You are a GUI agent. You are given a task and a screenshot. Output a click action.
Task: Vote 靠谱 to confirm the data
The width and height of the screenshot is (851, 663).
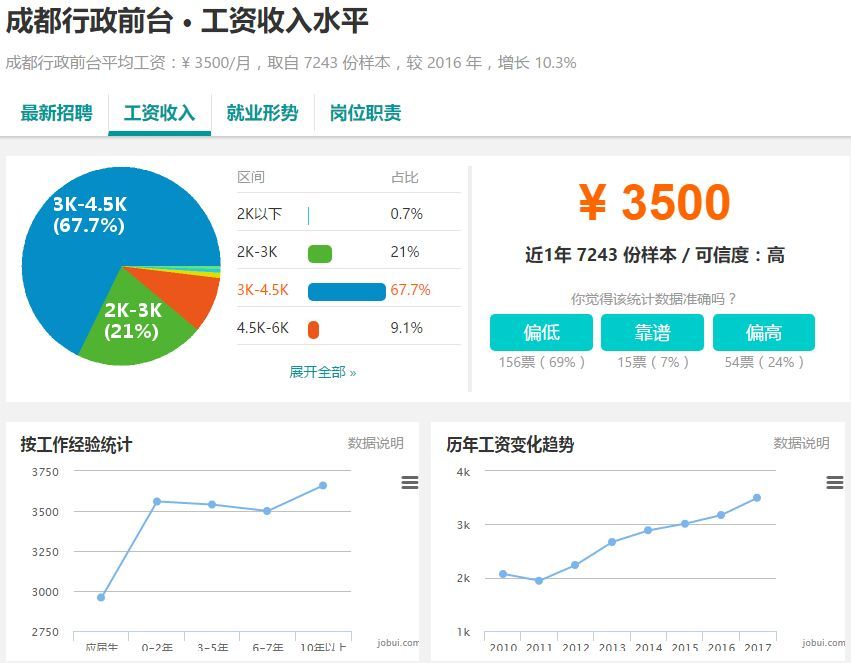click(x=653, y=332)
